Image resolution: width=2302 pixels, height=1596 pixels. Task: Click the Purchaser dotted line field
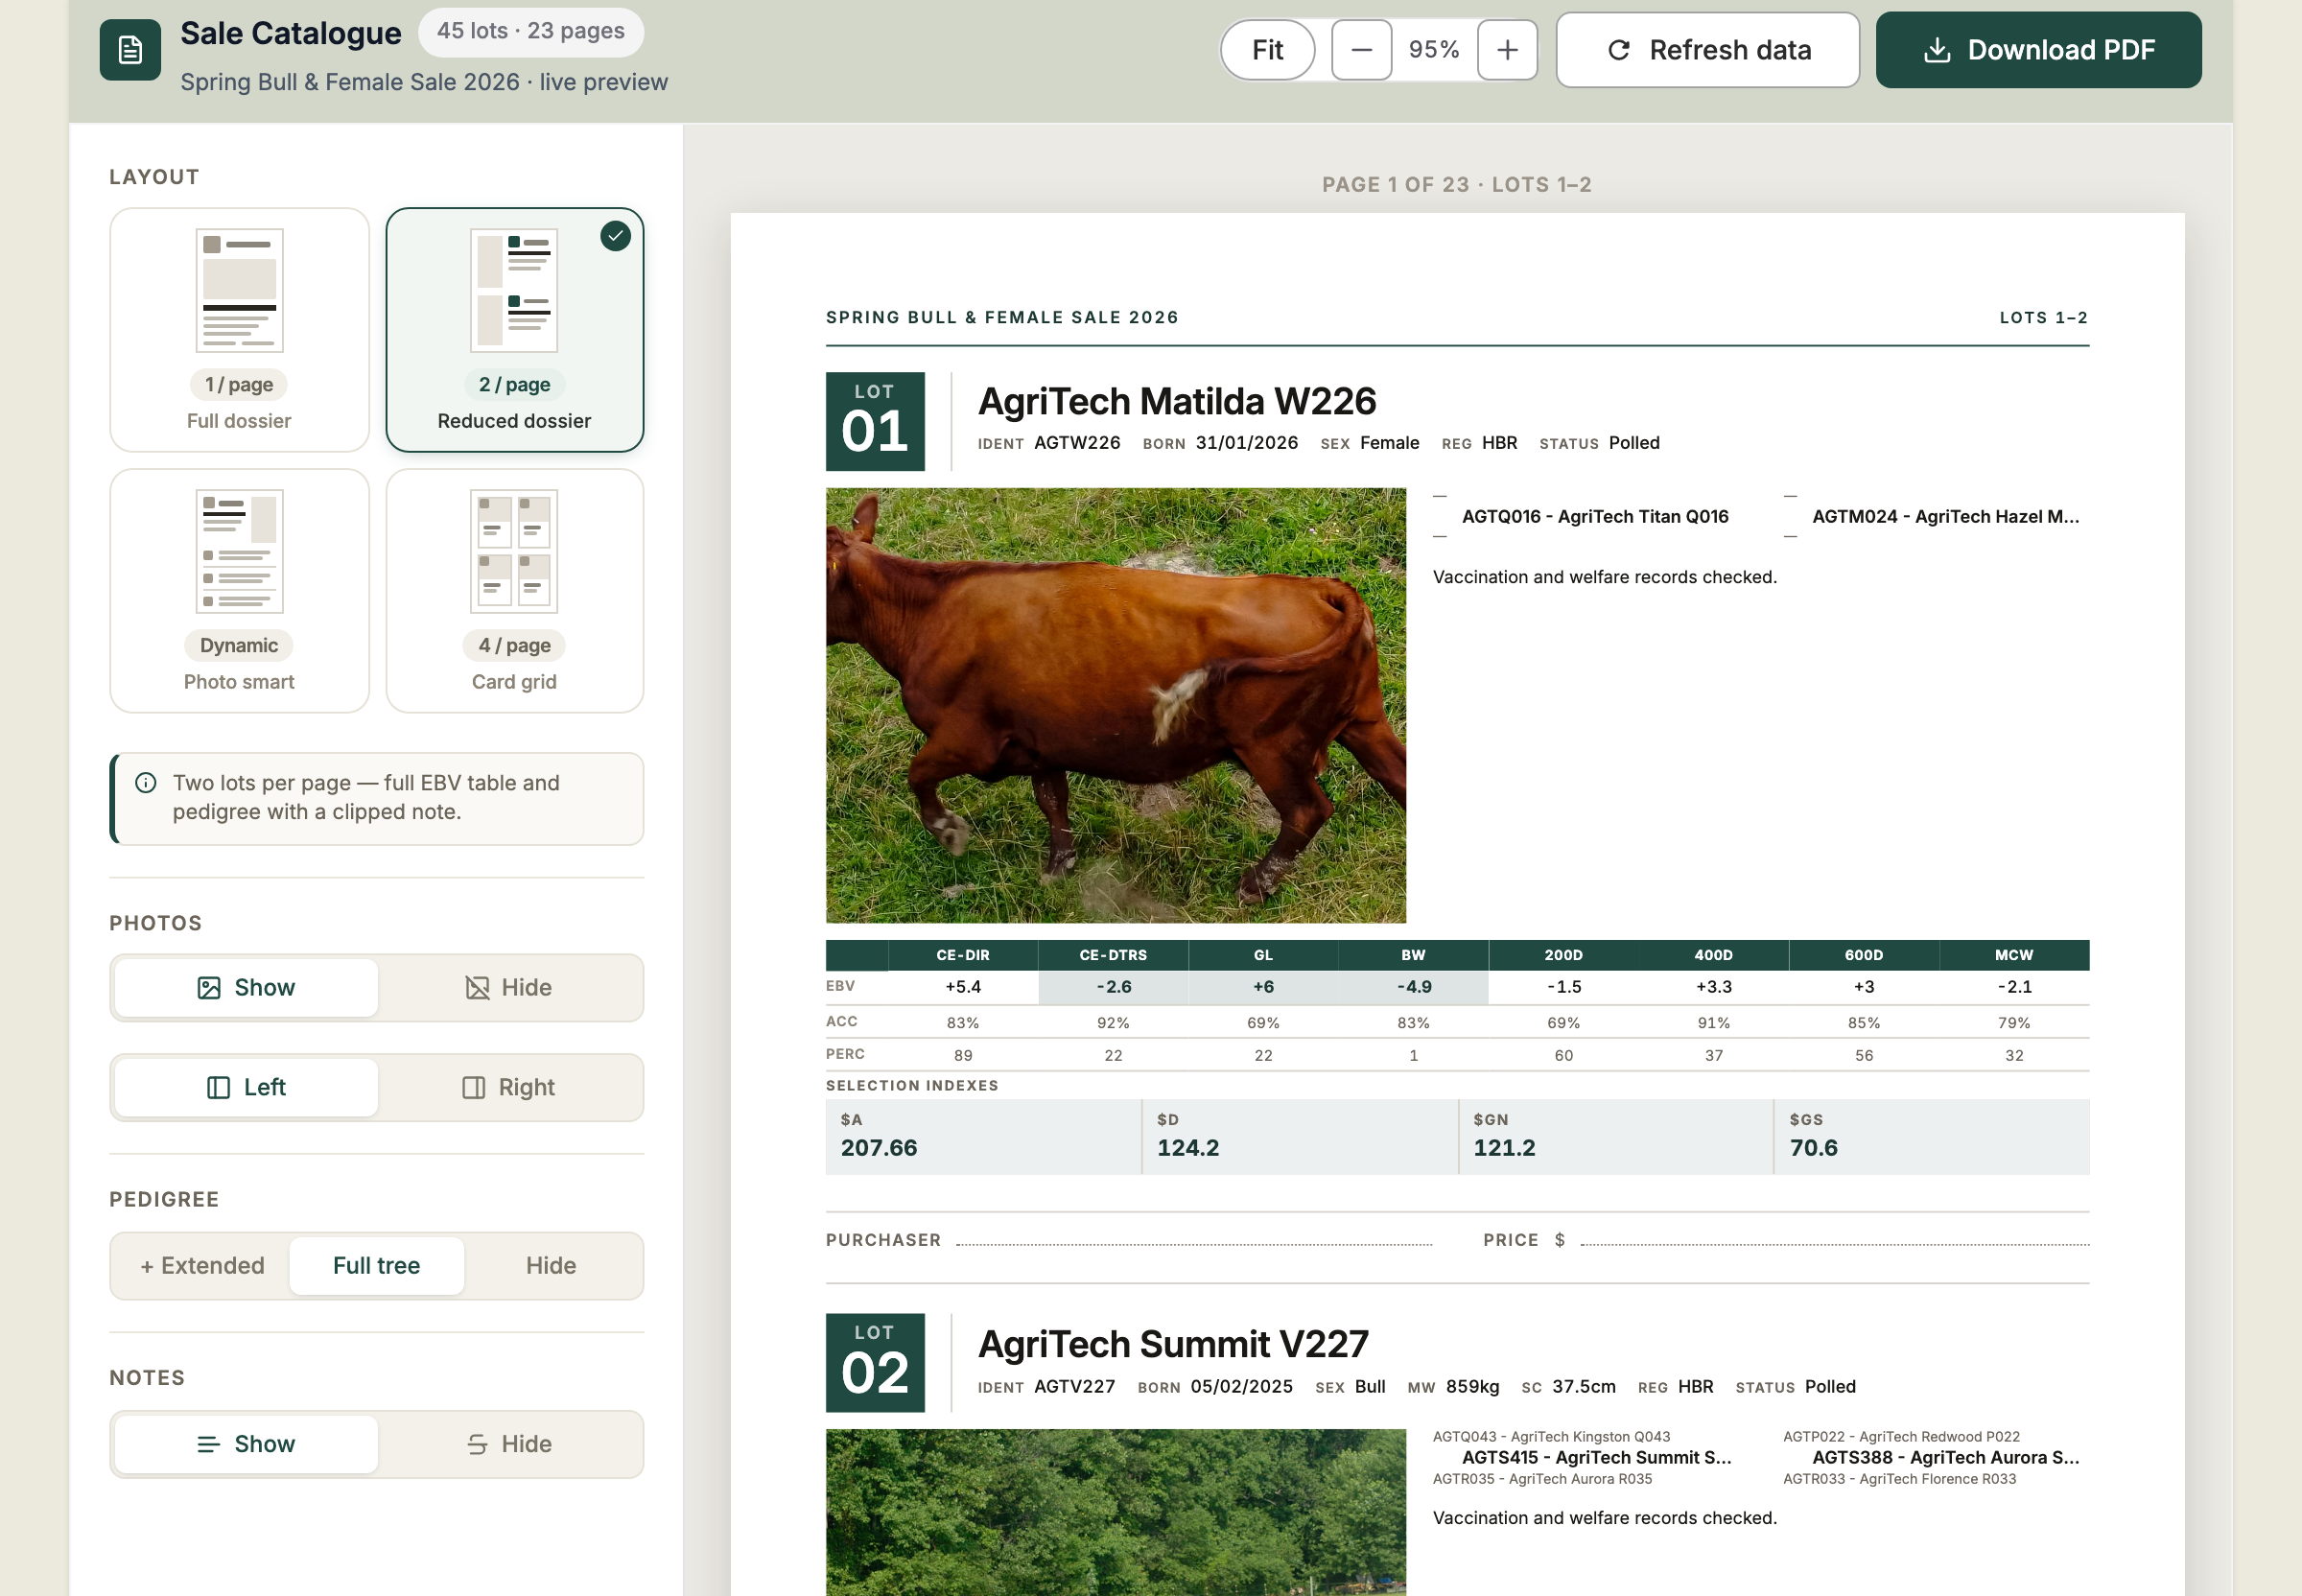[x=1194, y=1242]
